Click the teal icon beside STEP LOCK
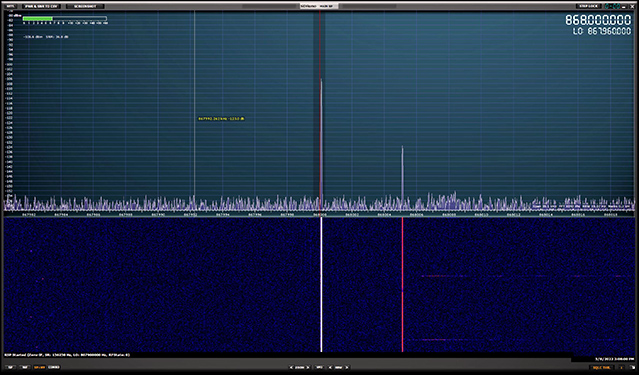The image size is (639, 375). coord(613,6)
